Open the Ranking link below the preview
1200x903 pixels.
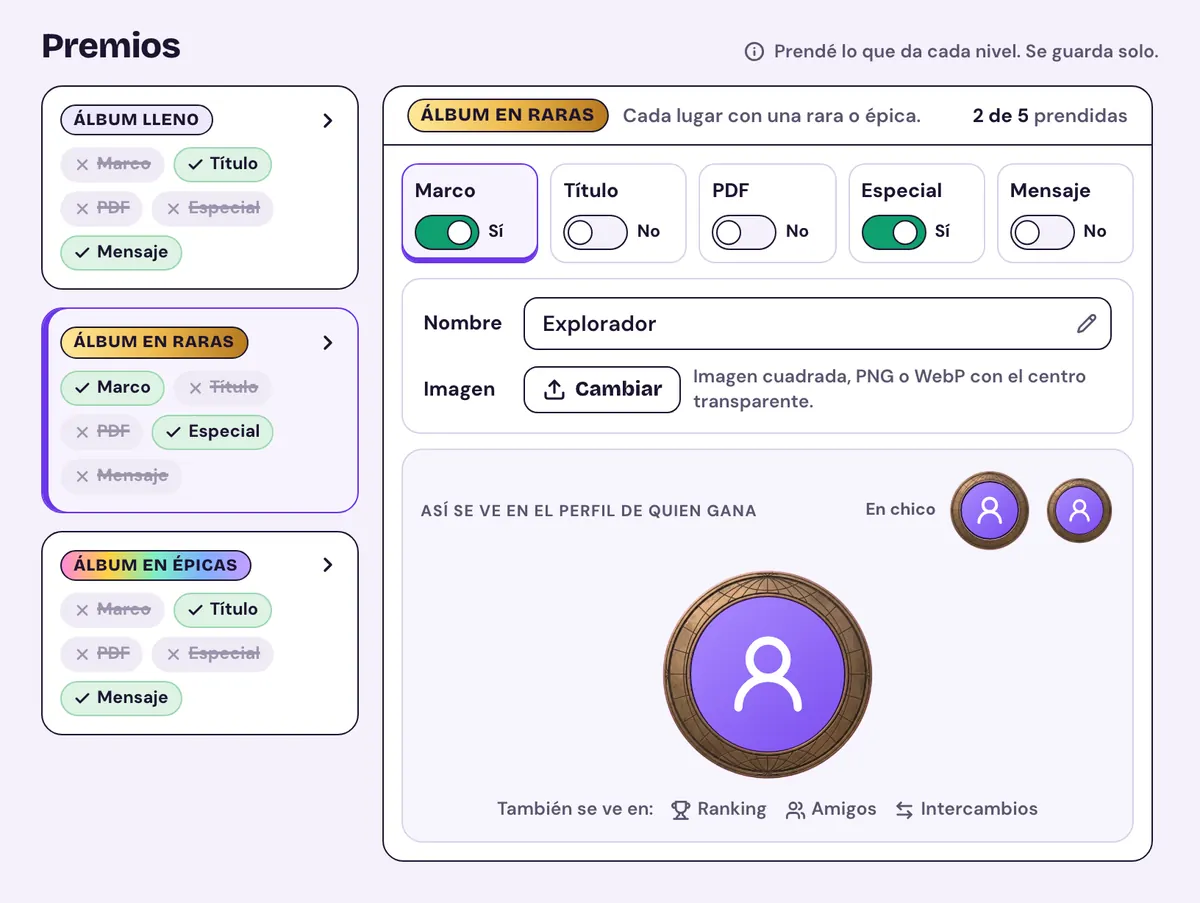[x=719, y=810]
